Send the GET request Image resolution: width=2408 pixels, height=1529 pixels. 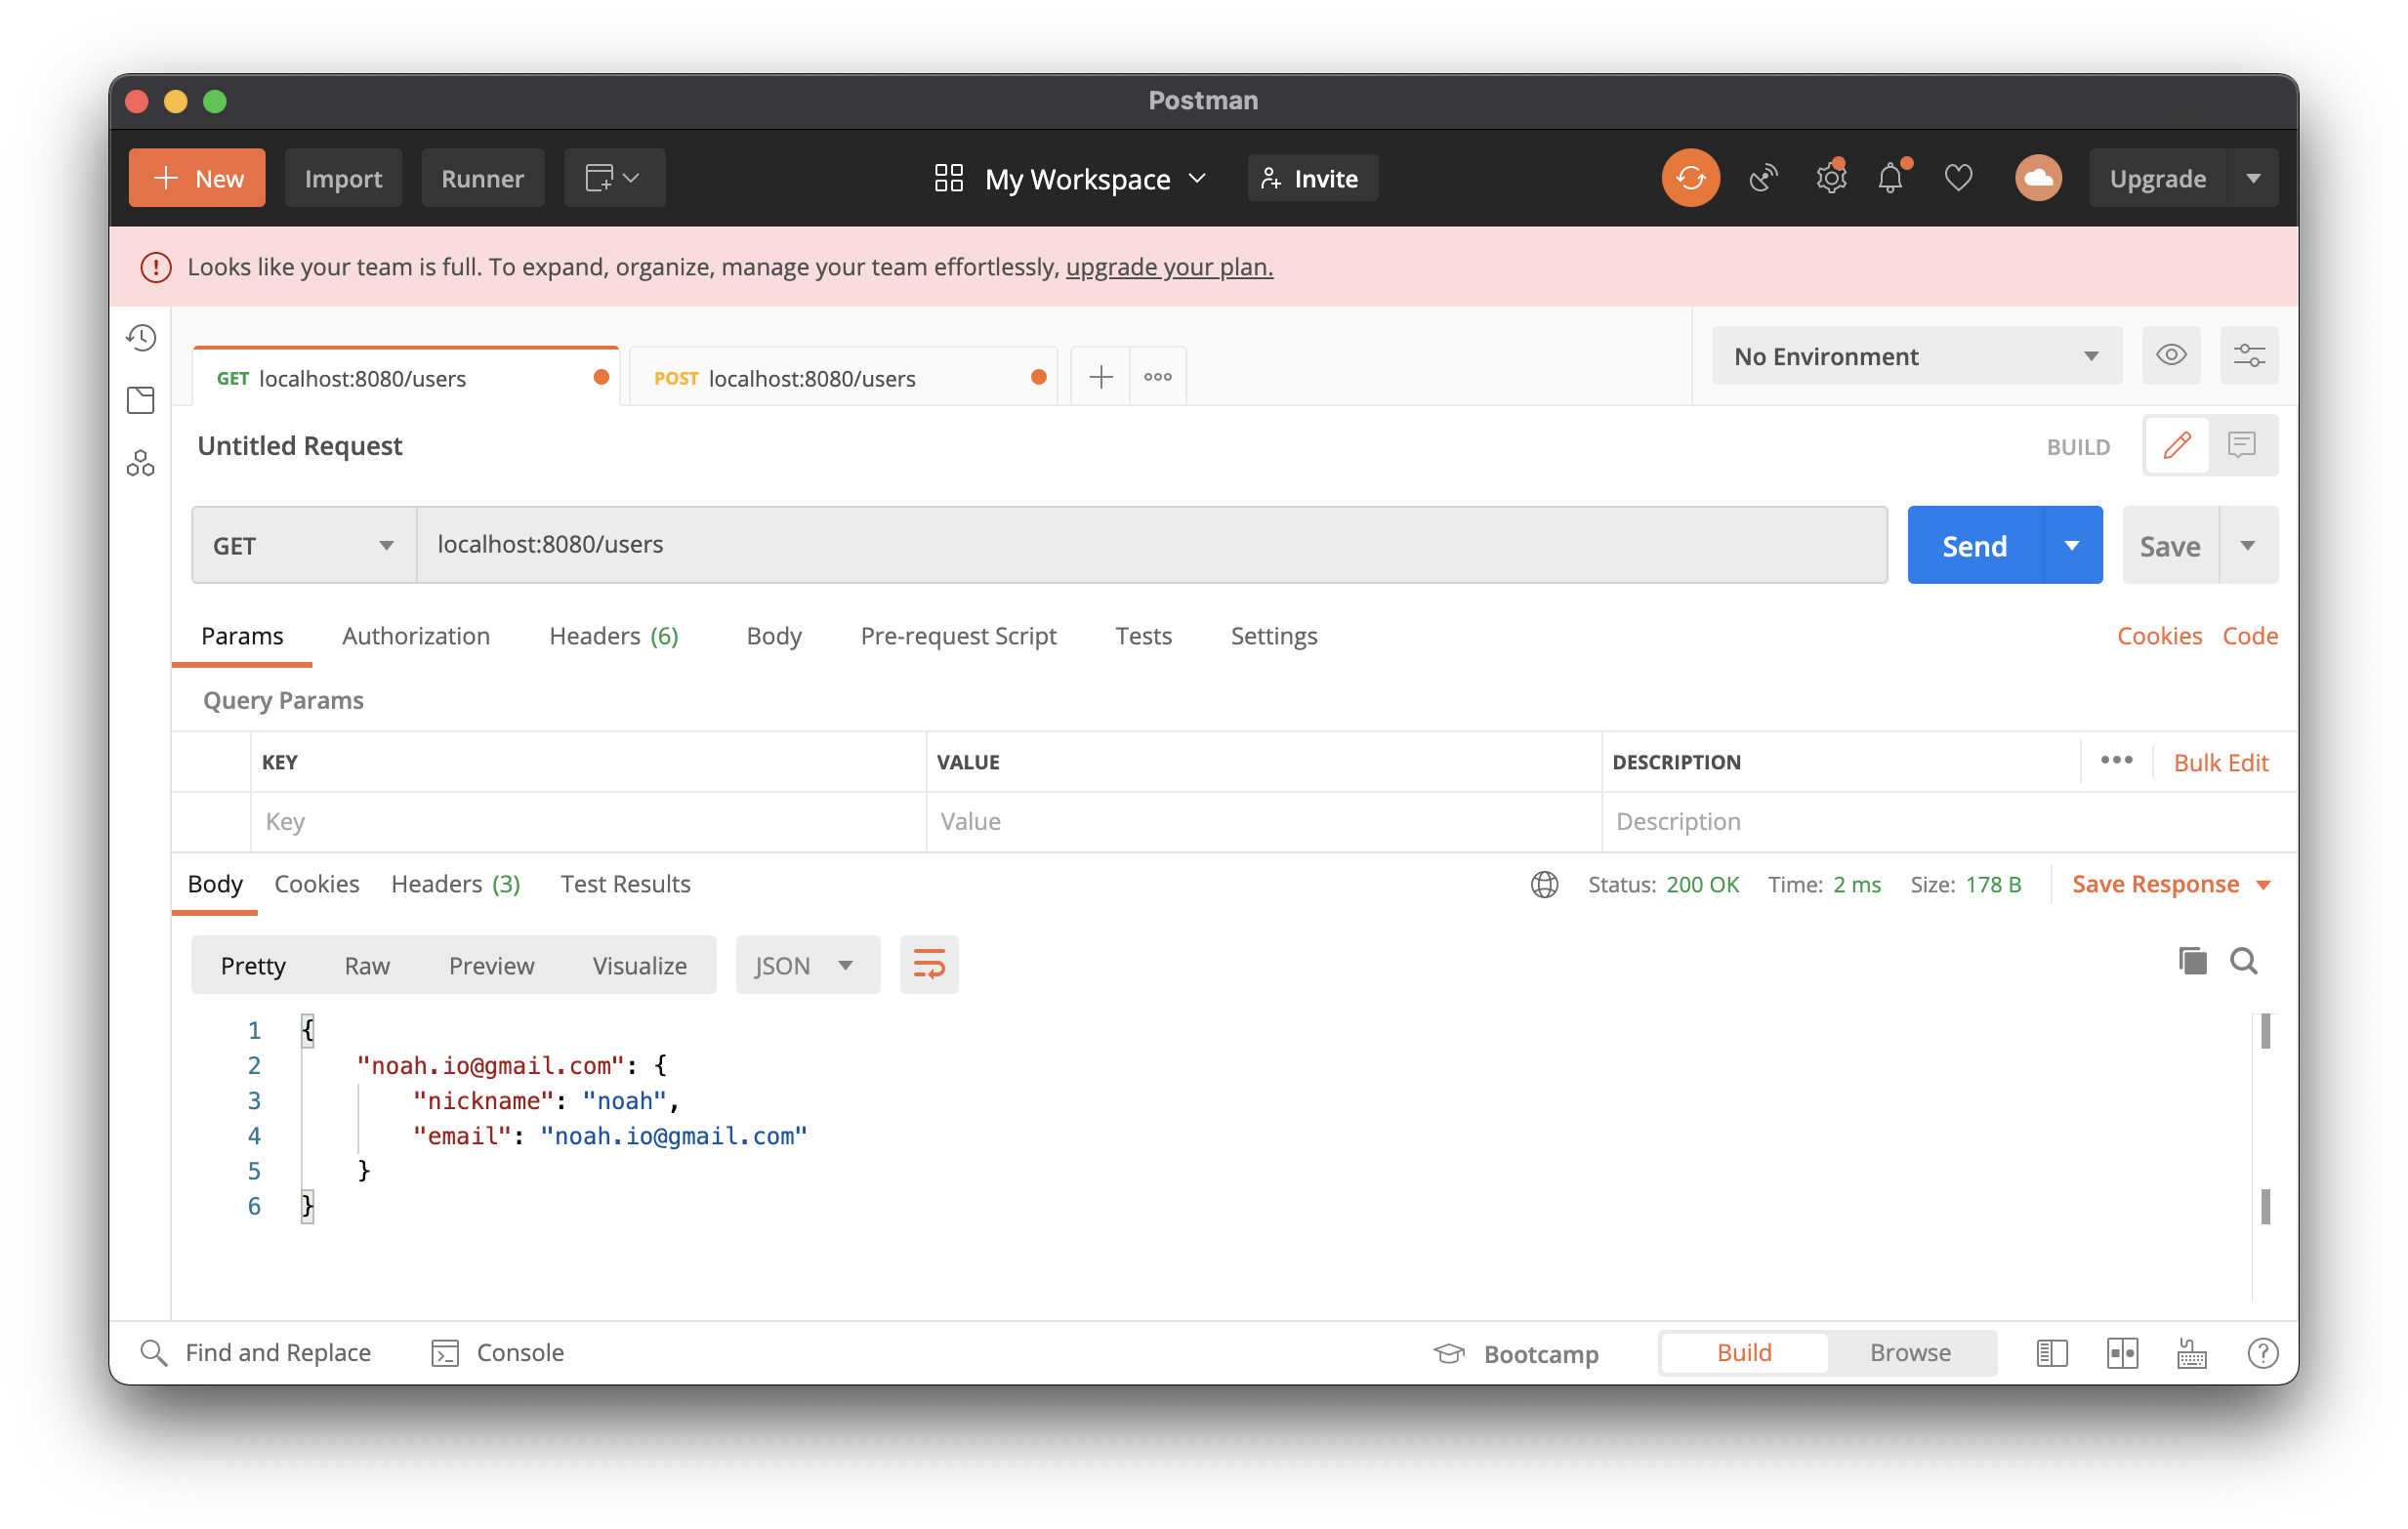tap(1974, 545)
